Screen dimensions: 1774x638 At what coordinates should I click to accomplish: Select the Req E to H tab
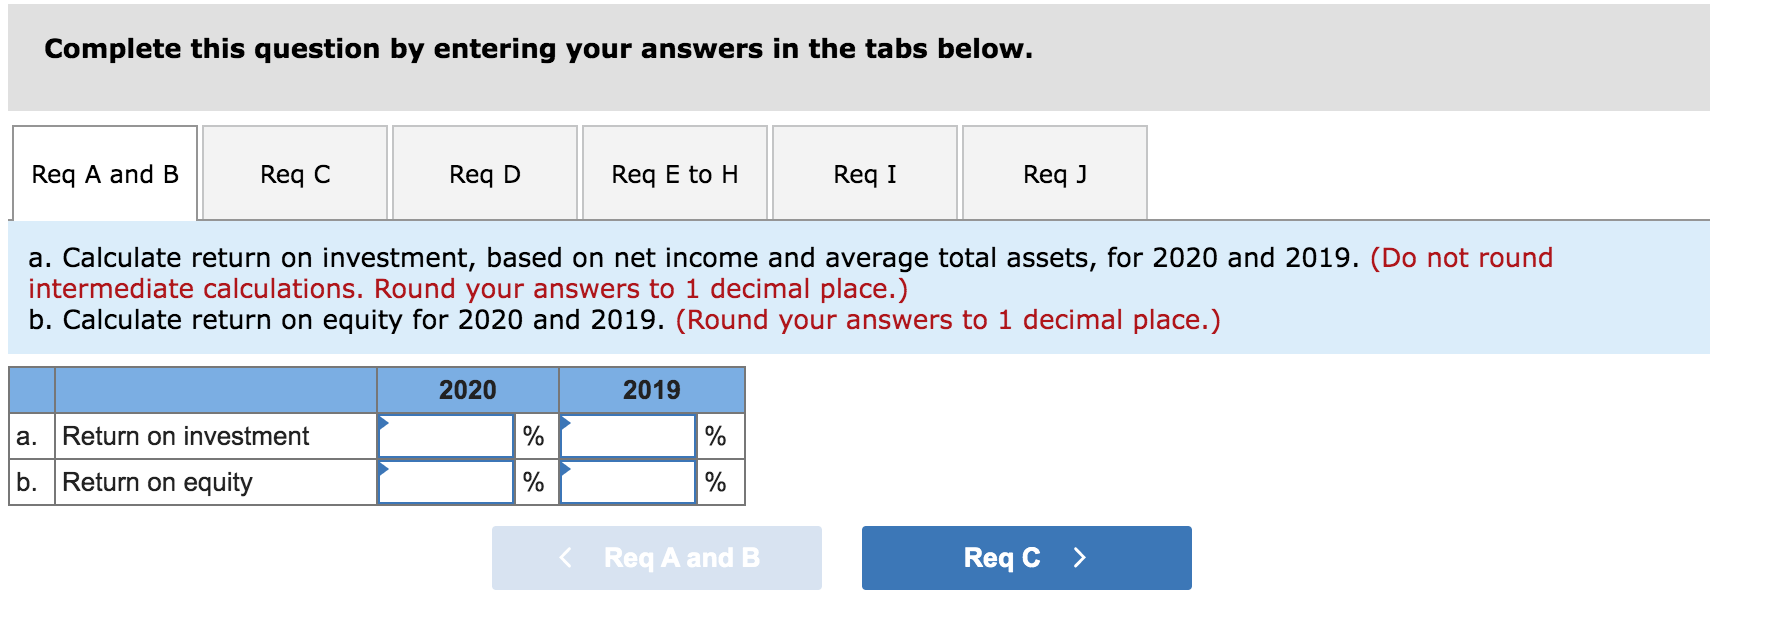(x=674, y=173)
